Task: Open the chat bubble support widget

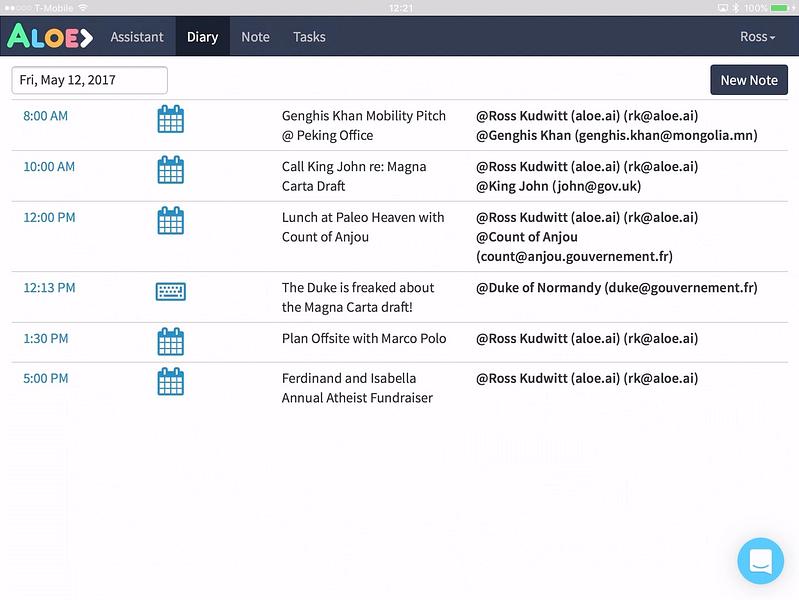Action: tap(760, 561)
